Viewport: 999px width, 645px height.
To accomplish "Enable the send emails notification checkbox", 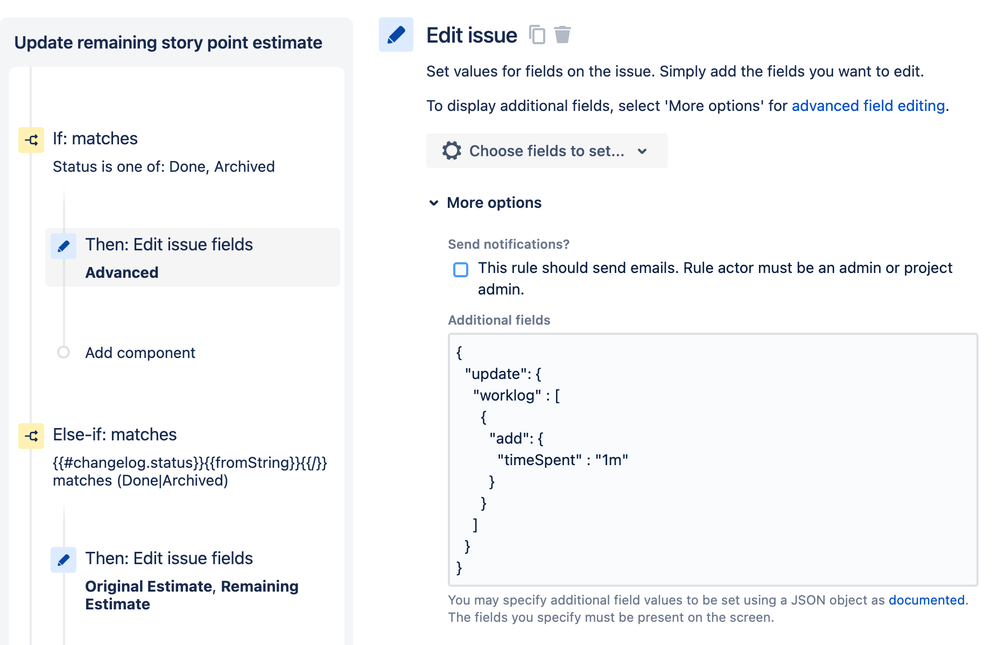I will [x=461, y=269].
